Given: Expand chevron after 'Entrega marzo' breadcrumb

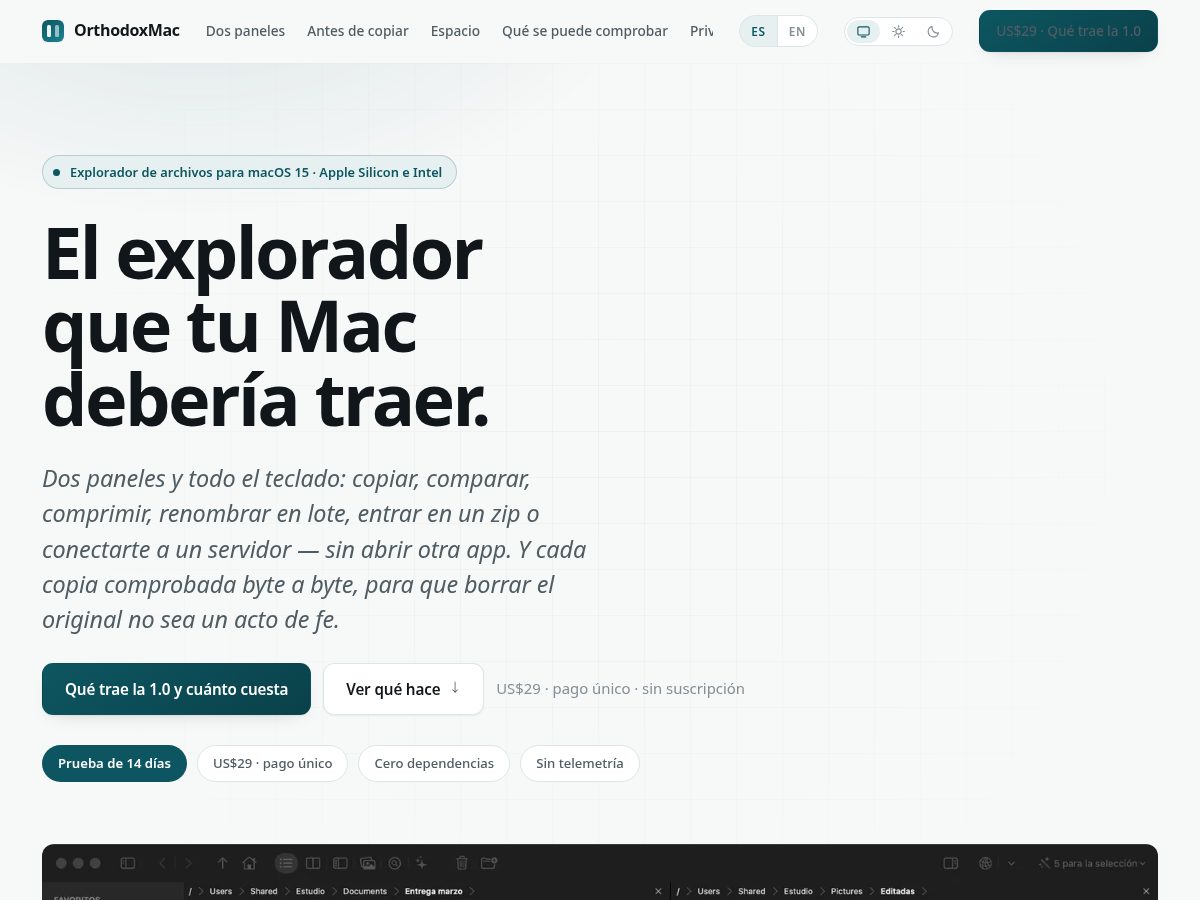Looking at the screenshot, I should click(x=472, y=891).
